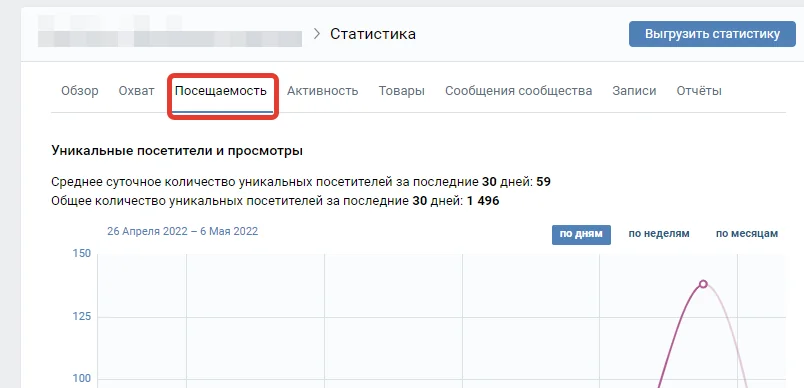Click the 150 axis label

[x=82, y=254]
